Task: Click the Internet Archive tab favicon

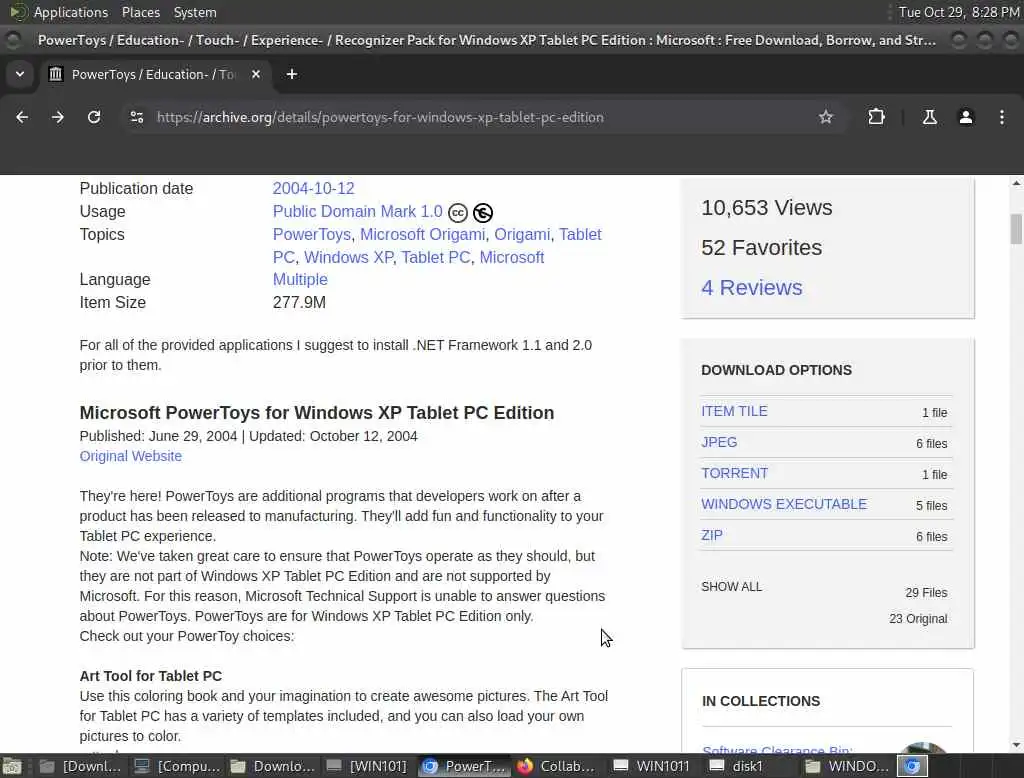Action: point(56,74)
